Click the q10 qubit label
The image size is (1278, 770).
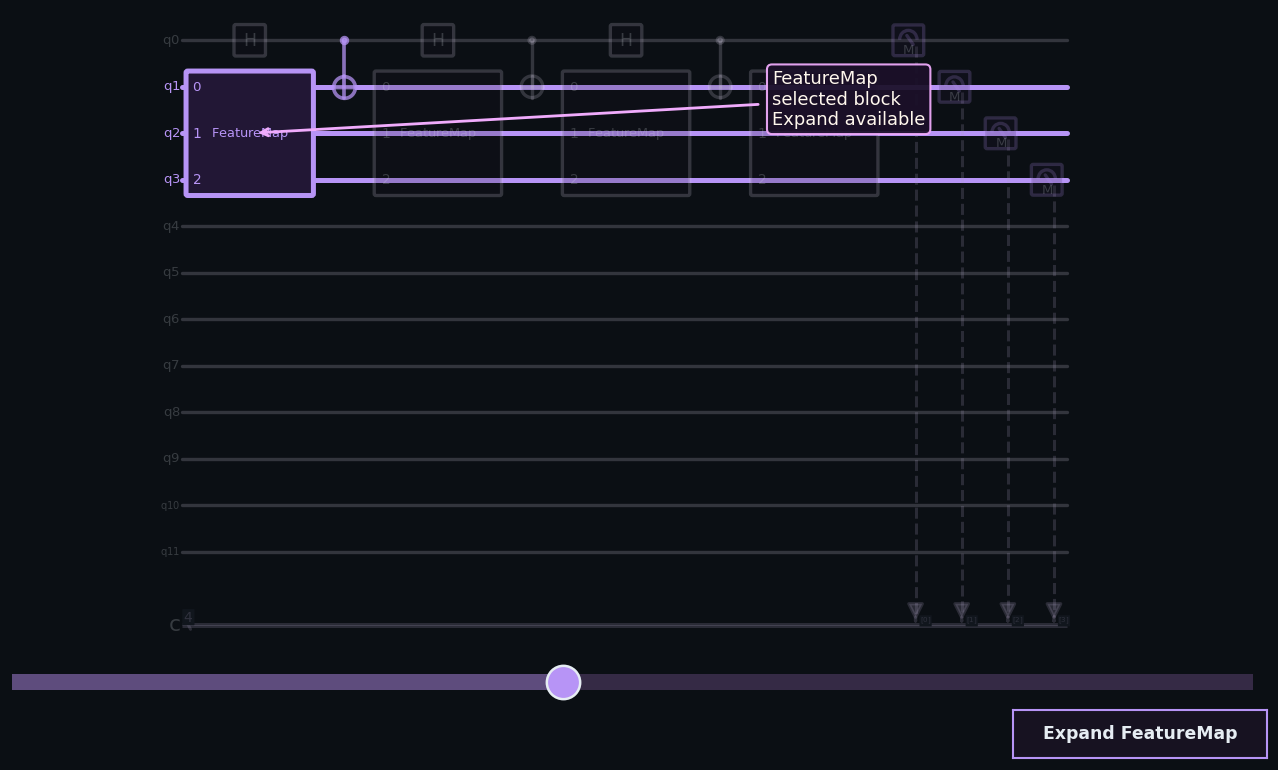(x=170, y=506)
